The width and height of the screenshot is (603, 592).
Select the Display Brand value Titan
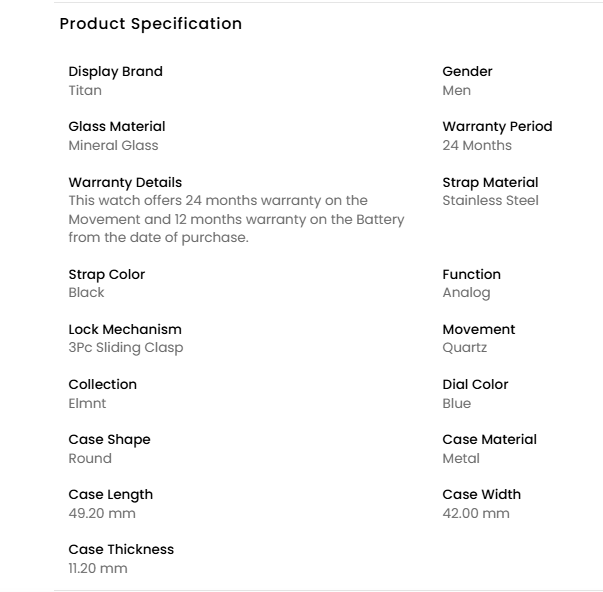click(x=85, y=91)
